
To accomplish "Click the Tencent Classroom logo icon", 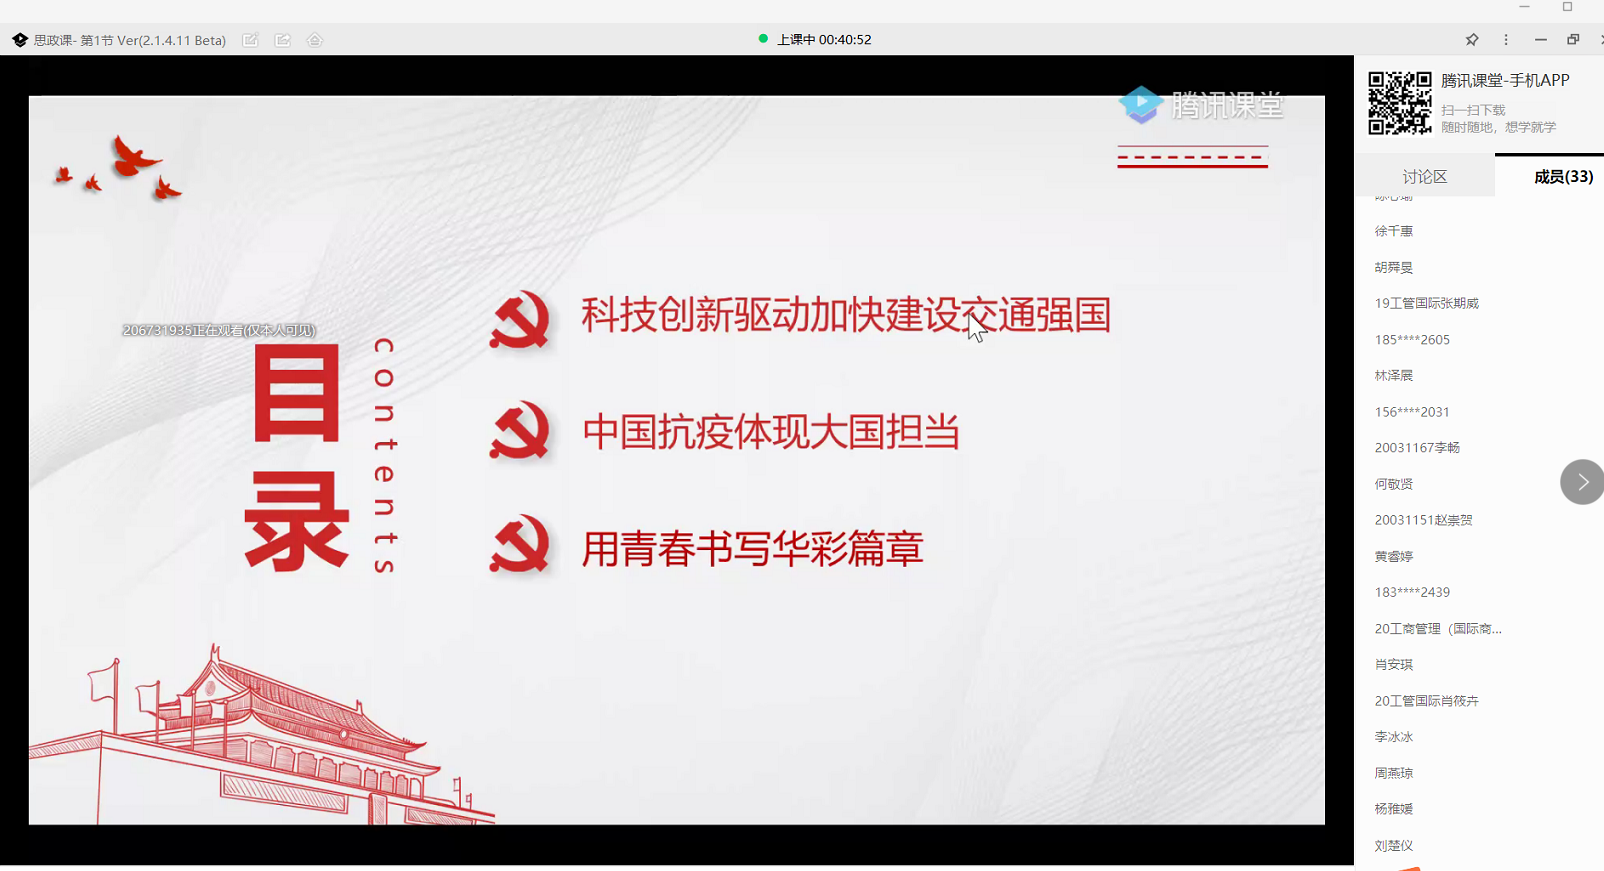I will (x=20, y=40).
